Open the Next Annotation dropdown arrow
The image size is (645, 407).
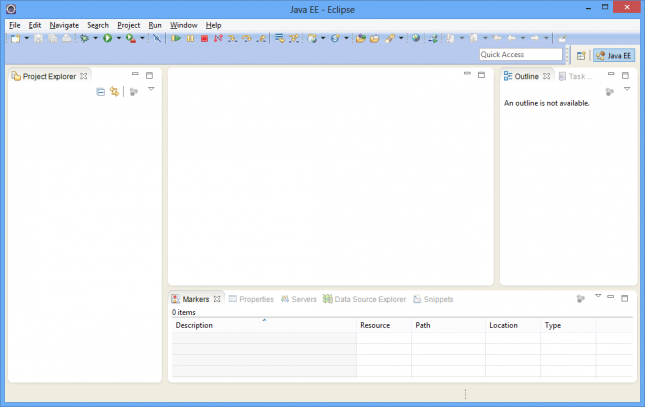click(462, 38)
